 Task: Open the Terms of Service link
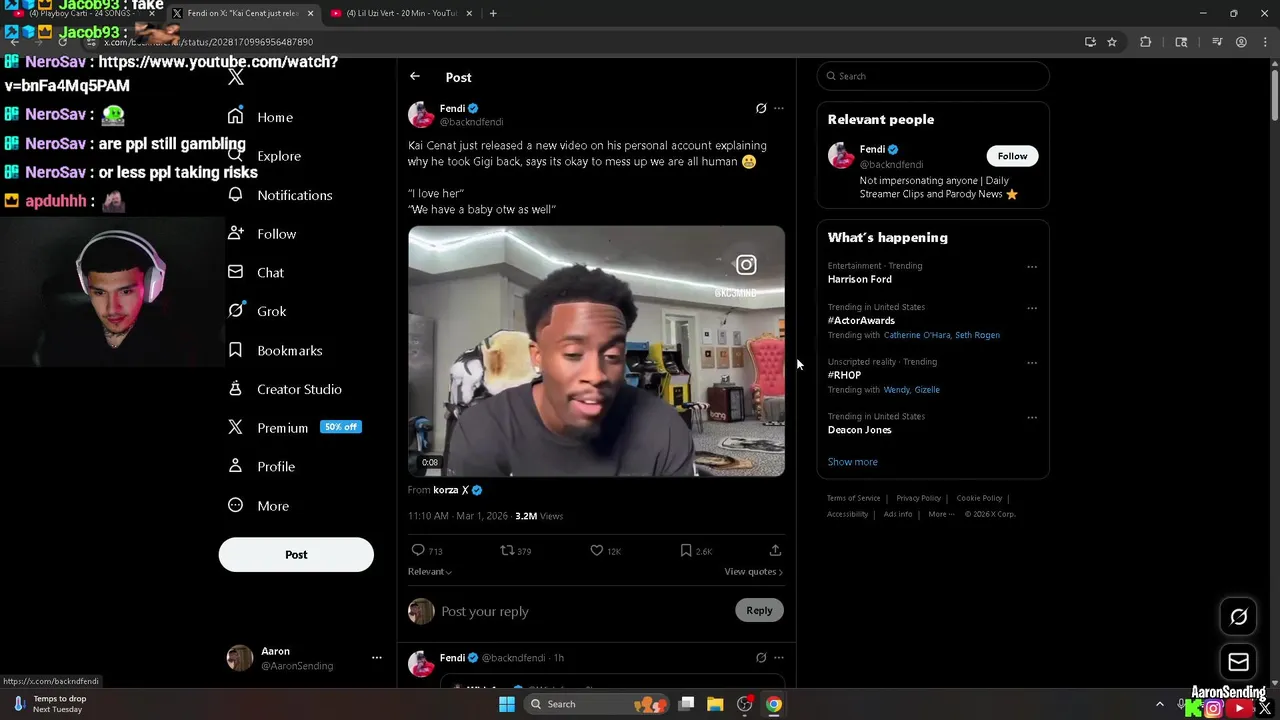coord(853,498)
